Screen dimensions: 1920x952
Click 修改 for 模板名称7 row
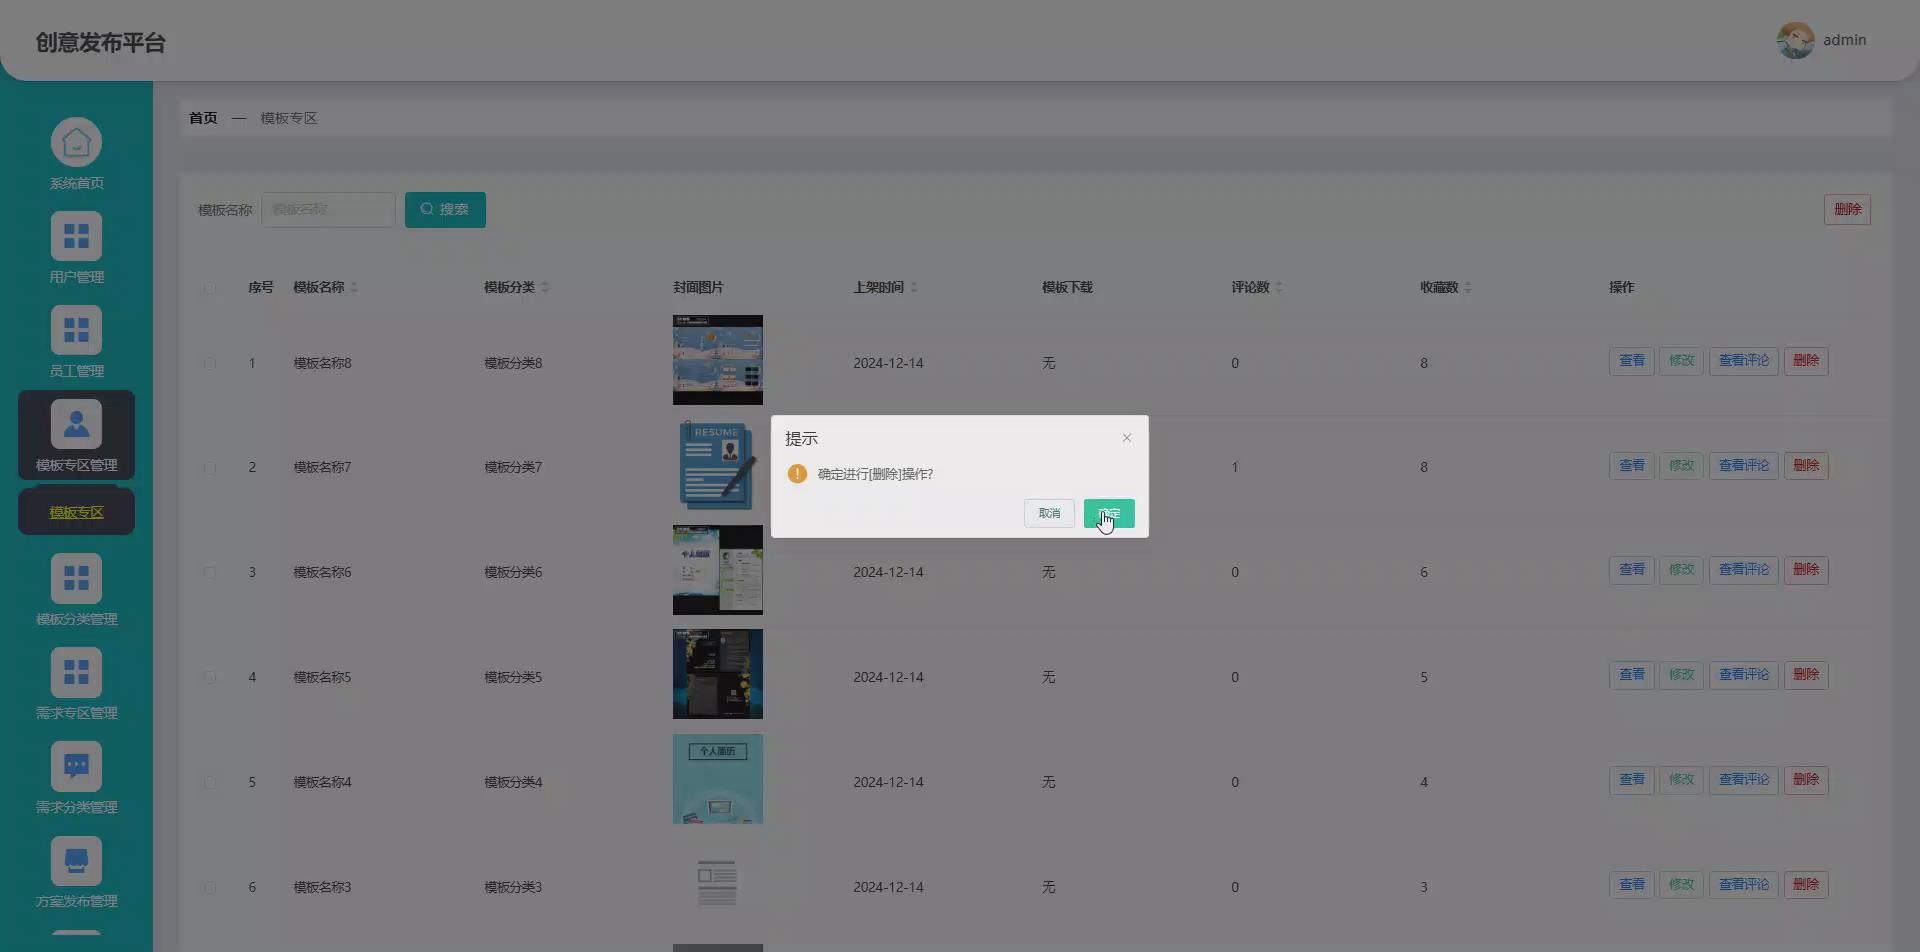click(1681, 466)
